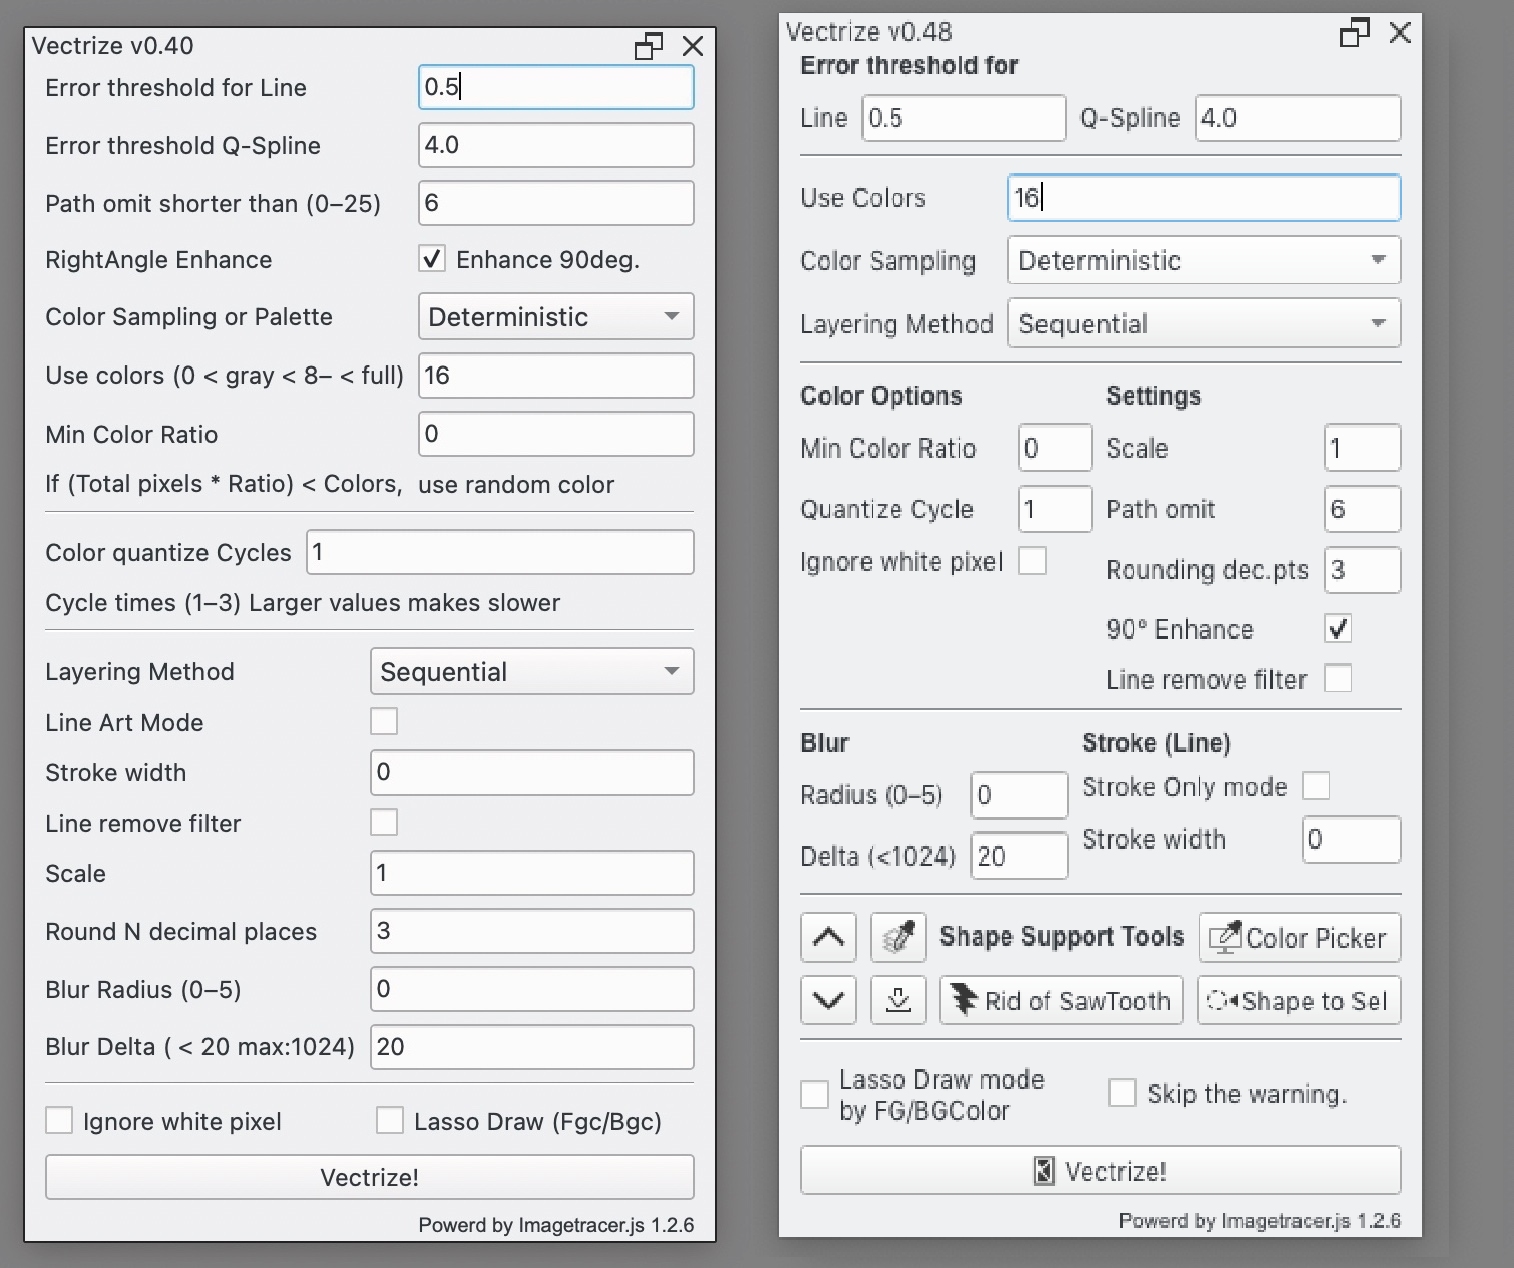Screen dimensions: 1514x1268
Task: Click Use colors field in Vectrize v0.40
Action: [556, 375]
